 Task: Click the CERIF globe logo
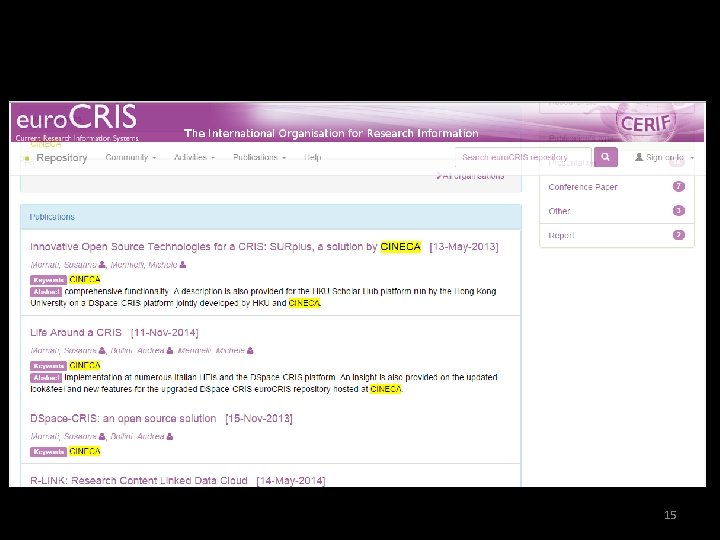coord(646,122)
